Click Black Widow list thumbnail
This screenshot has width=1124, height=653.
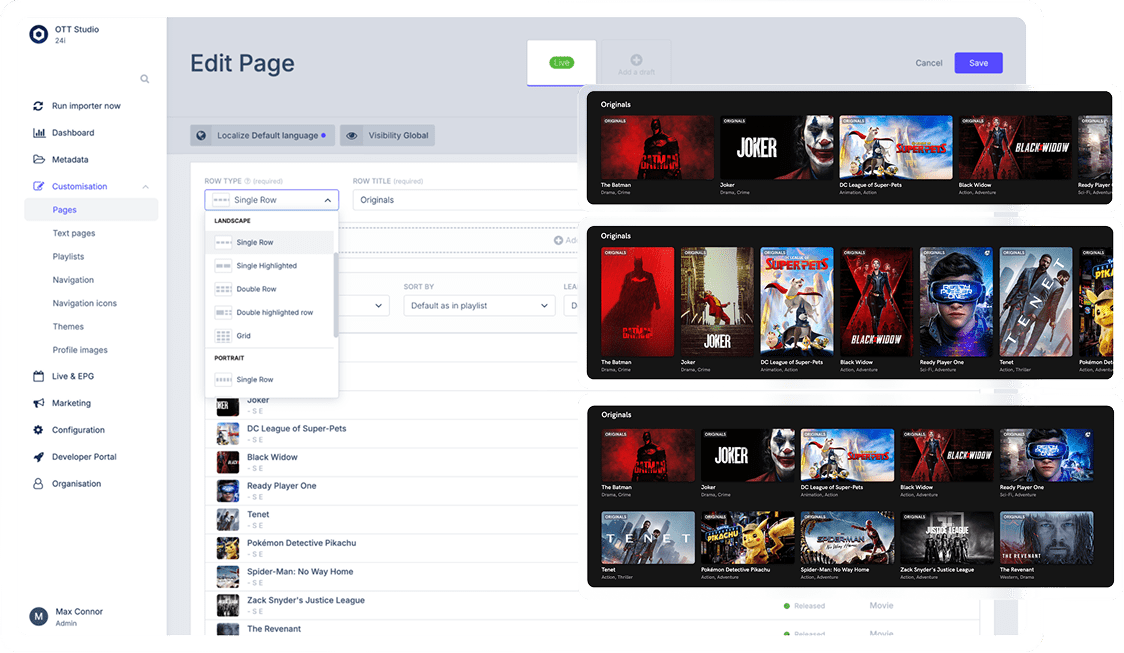click(x=228, y=462)
